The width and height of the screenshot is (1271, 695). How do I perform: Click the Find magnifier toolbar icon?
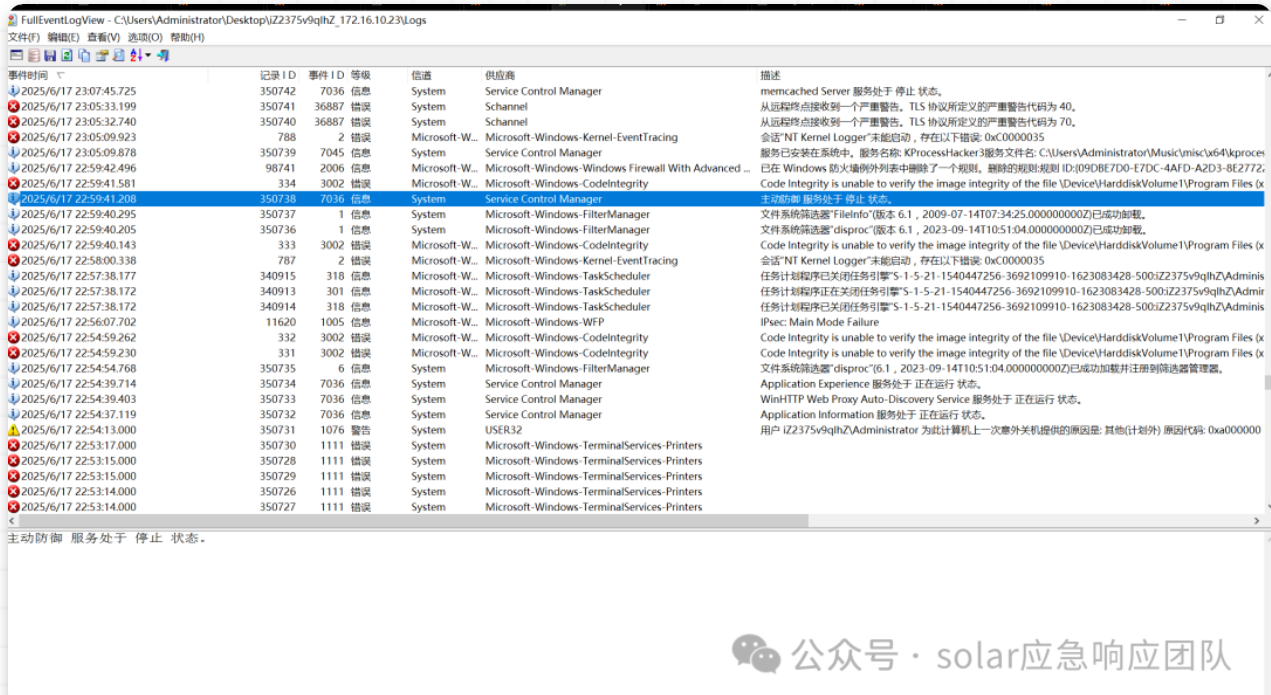(118, 56)
